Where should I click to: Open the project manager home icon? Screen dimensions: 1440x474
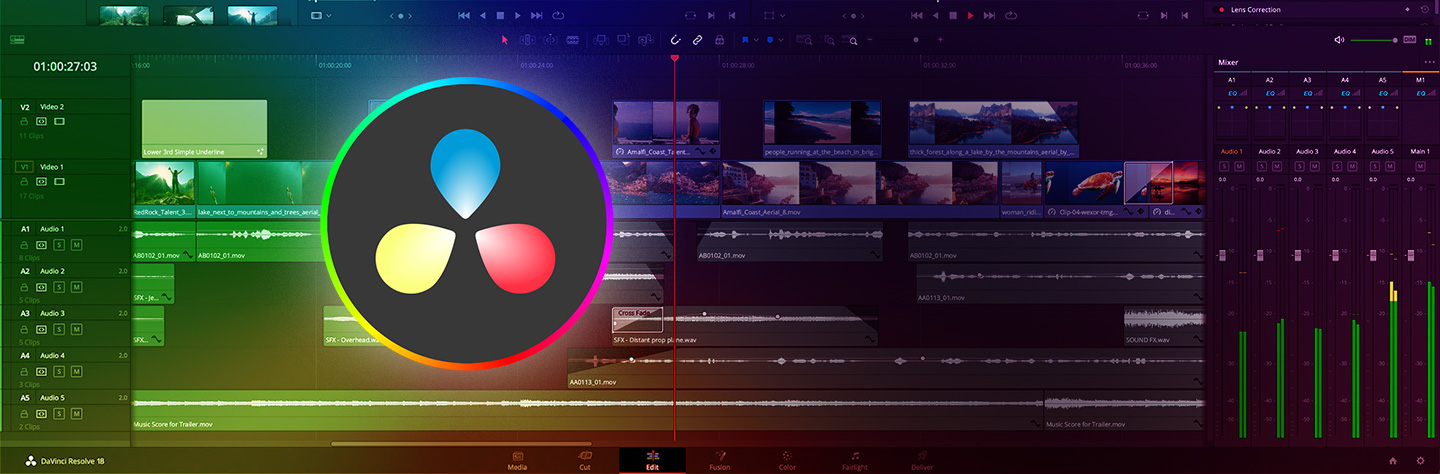[1393, 461]
